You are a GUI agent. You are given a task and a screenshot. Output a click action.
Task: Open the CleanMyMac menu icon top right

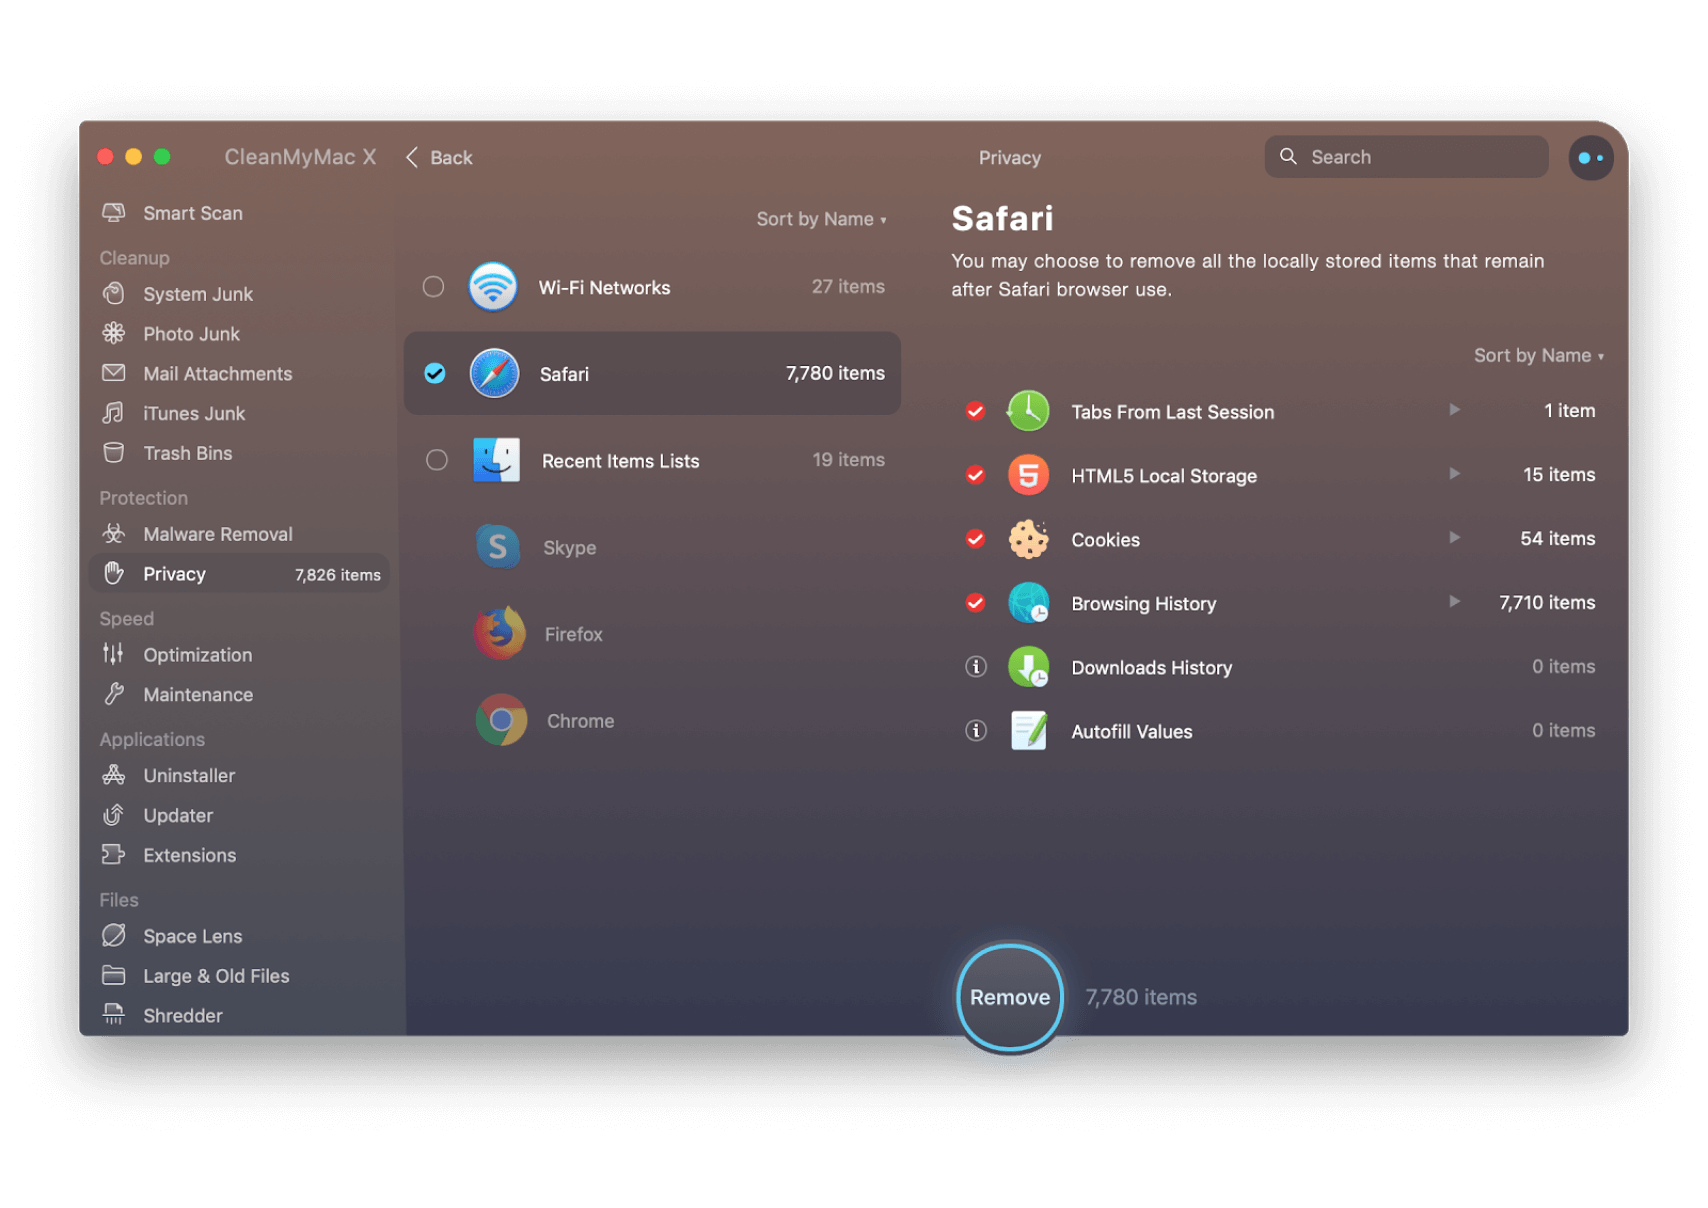(1590, 157)
